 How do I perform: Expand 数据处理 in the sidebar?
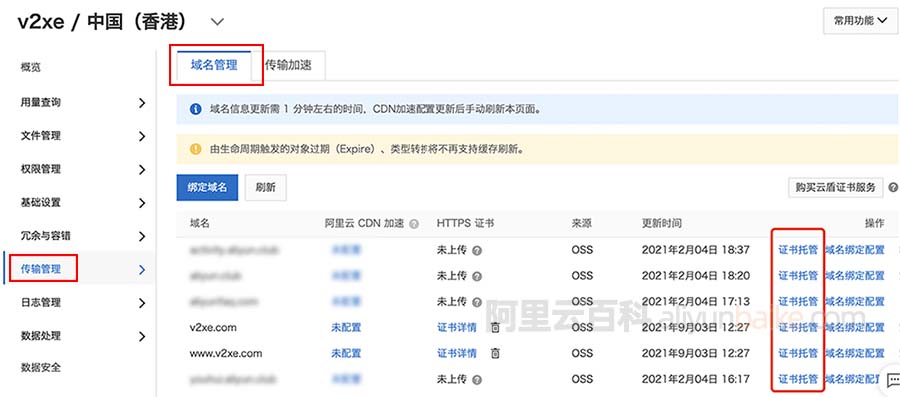tap(142, 336)
